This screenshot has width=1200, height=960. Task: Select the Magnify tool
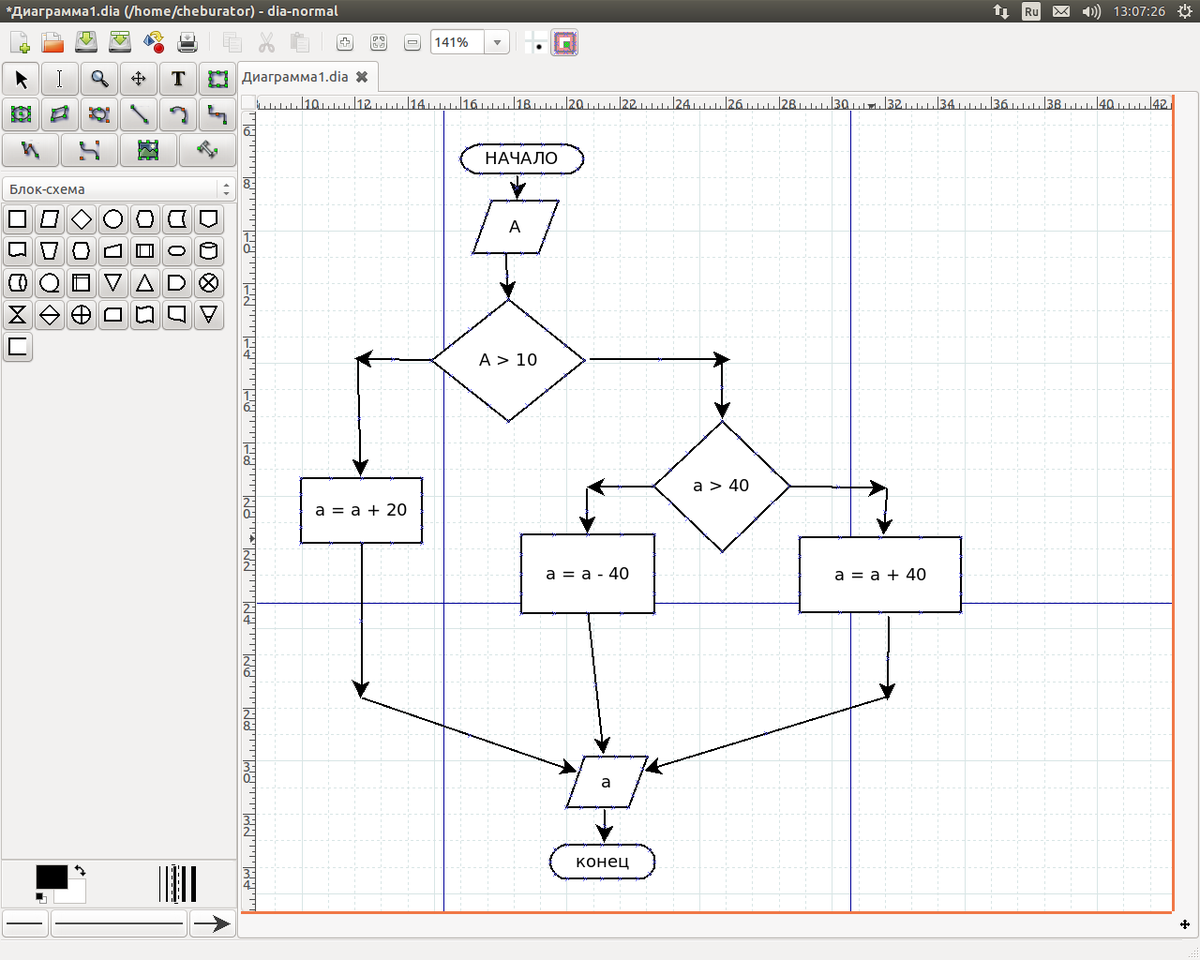point(99,79)
